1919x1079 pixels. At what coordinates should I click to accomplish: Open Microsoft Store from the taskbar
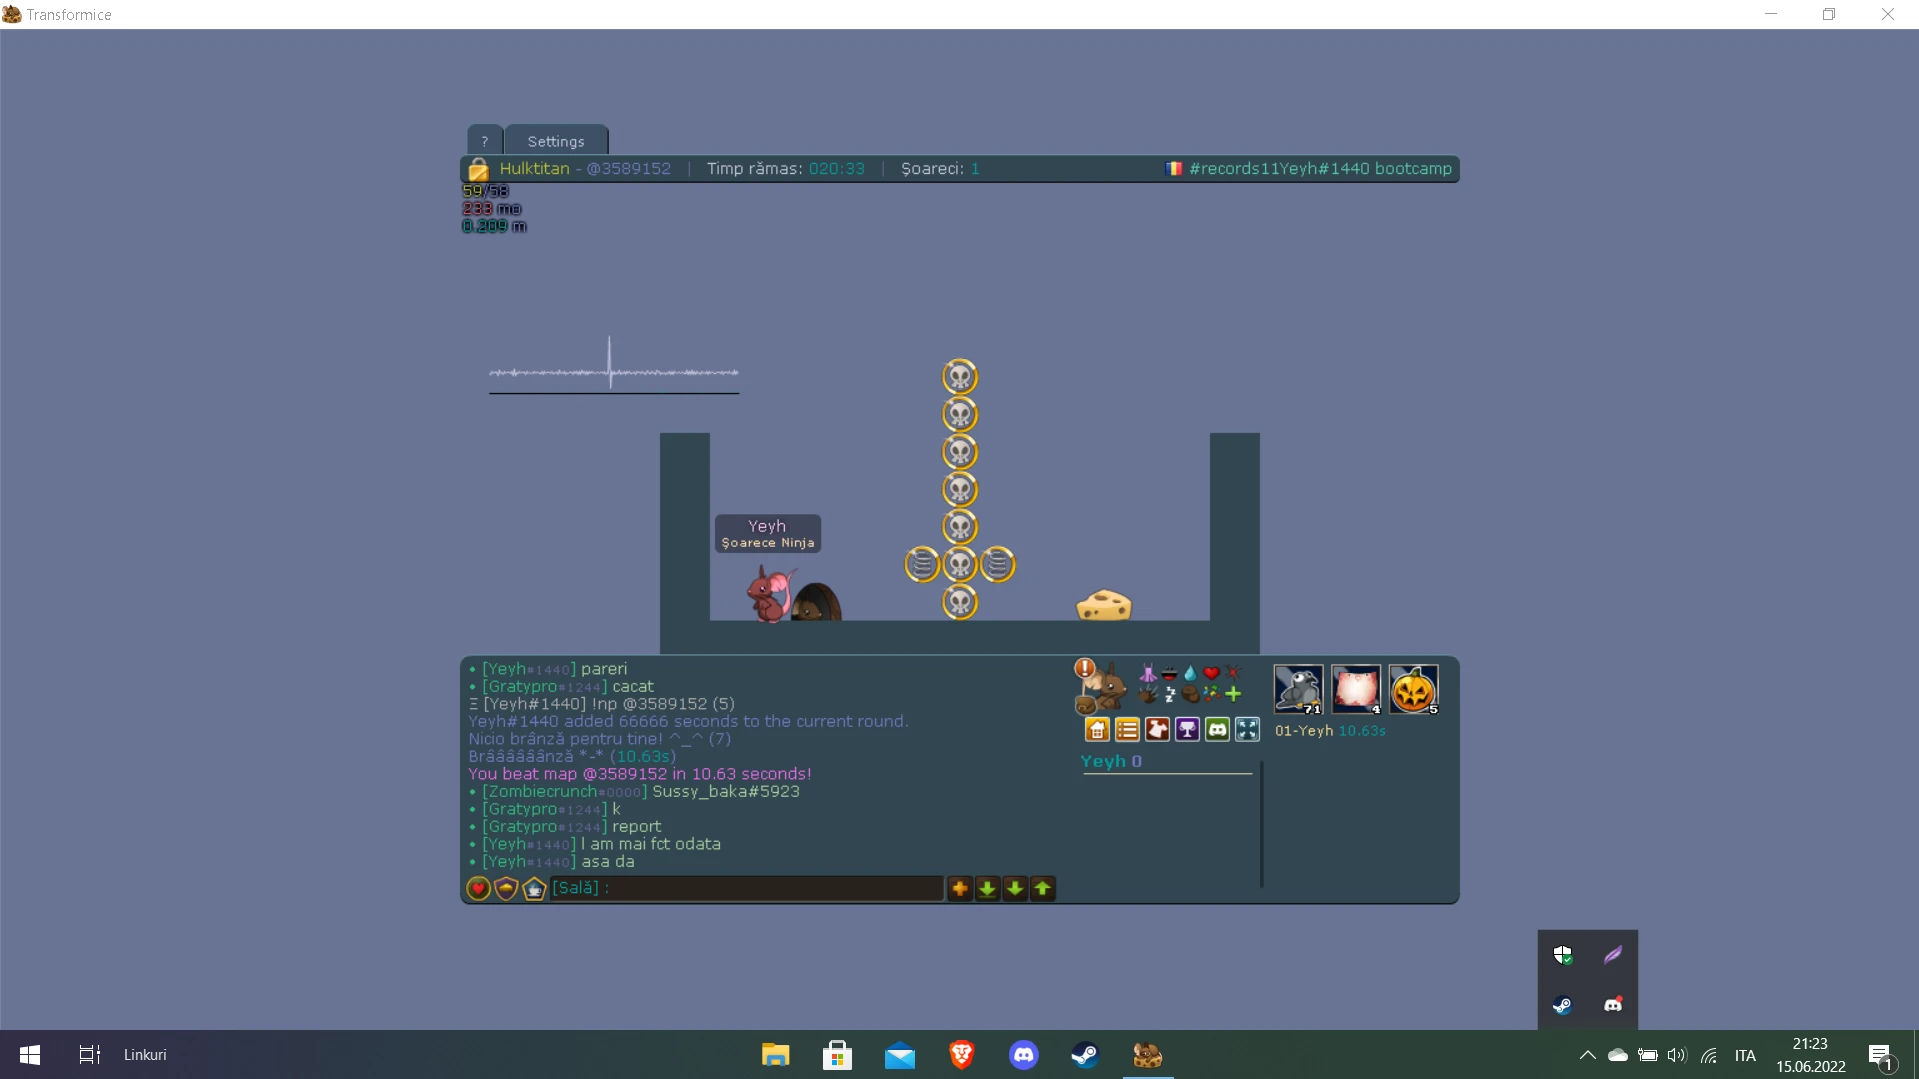838,1055
